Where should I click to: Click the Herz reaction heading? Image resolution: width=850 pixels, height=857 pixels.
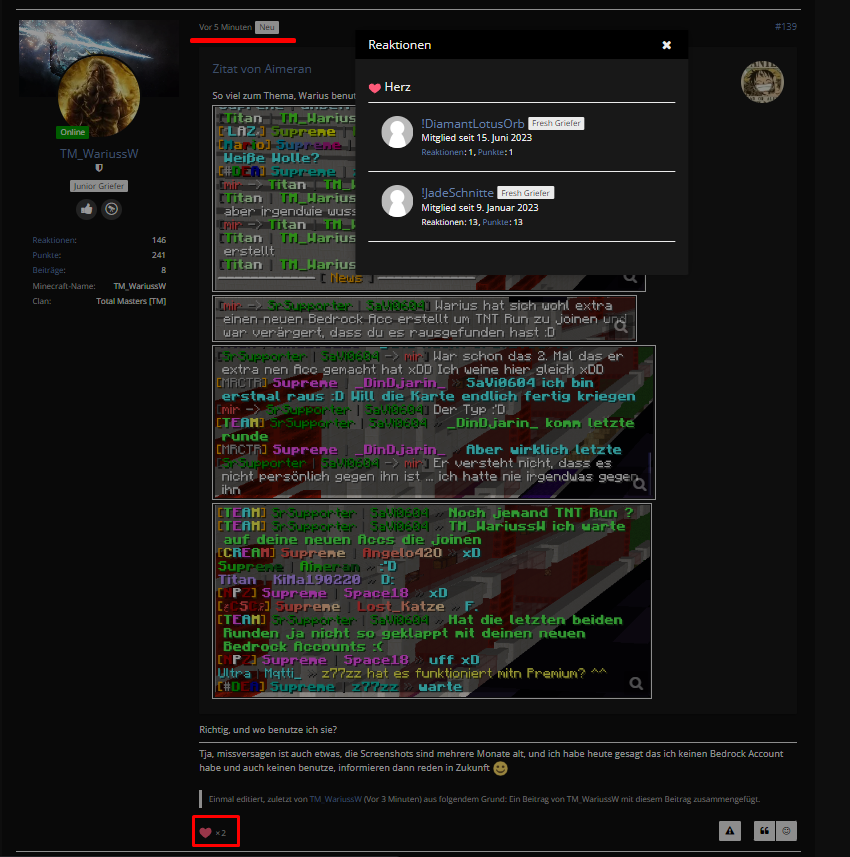(x=390, y=87)
